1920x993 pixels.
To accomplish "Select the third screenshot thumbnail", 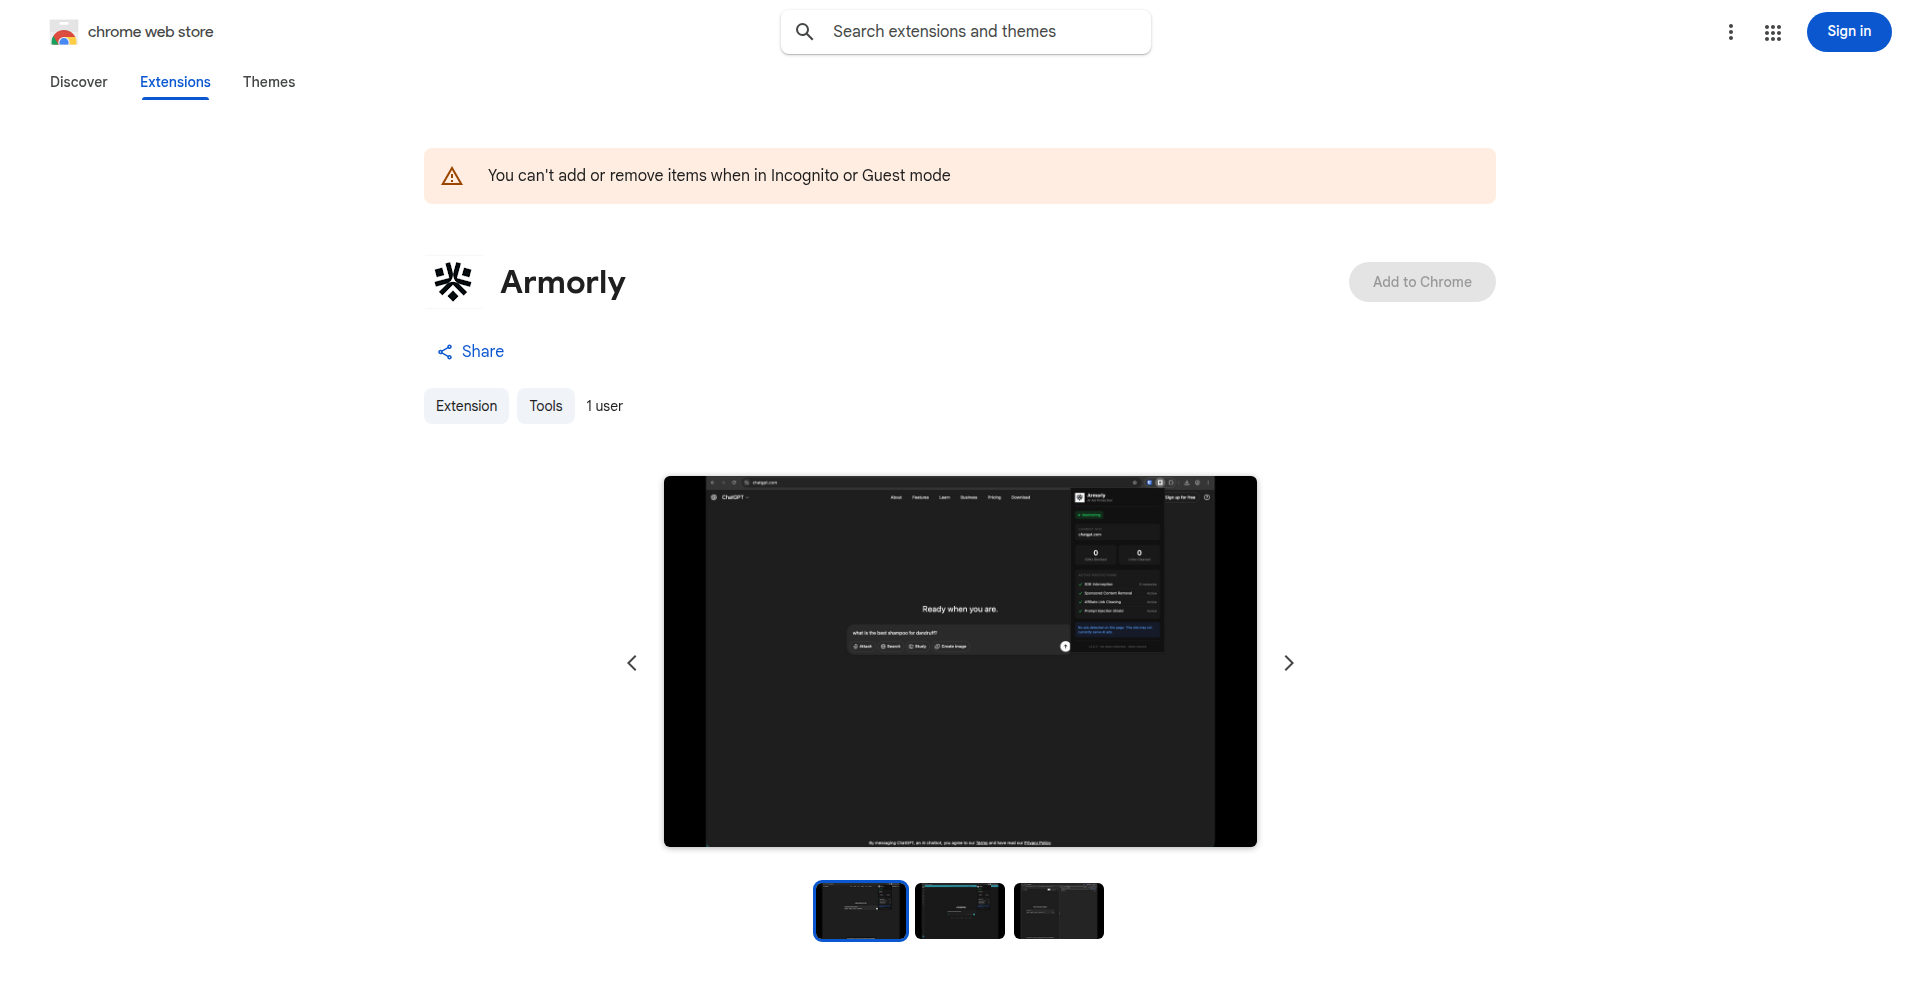I will coord(1059,911).
